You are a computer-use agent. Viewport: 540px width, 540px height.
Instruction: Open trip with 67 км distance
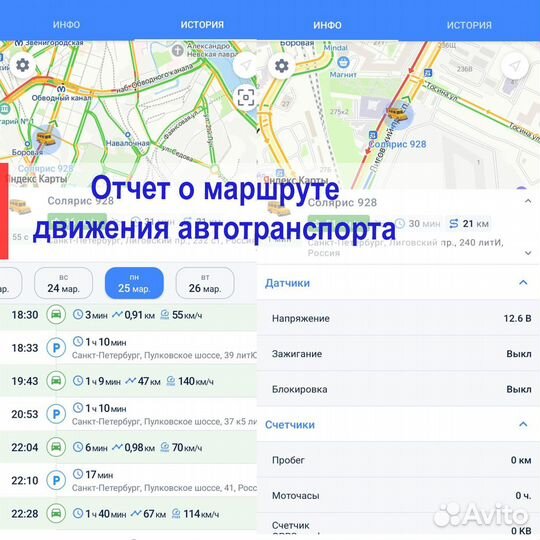point(128,513)
